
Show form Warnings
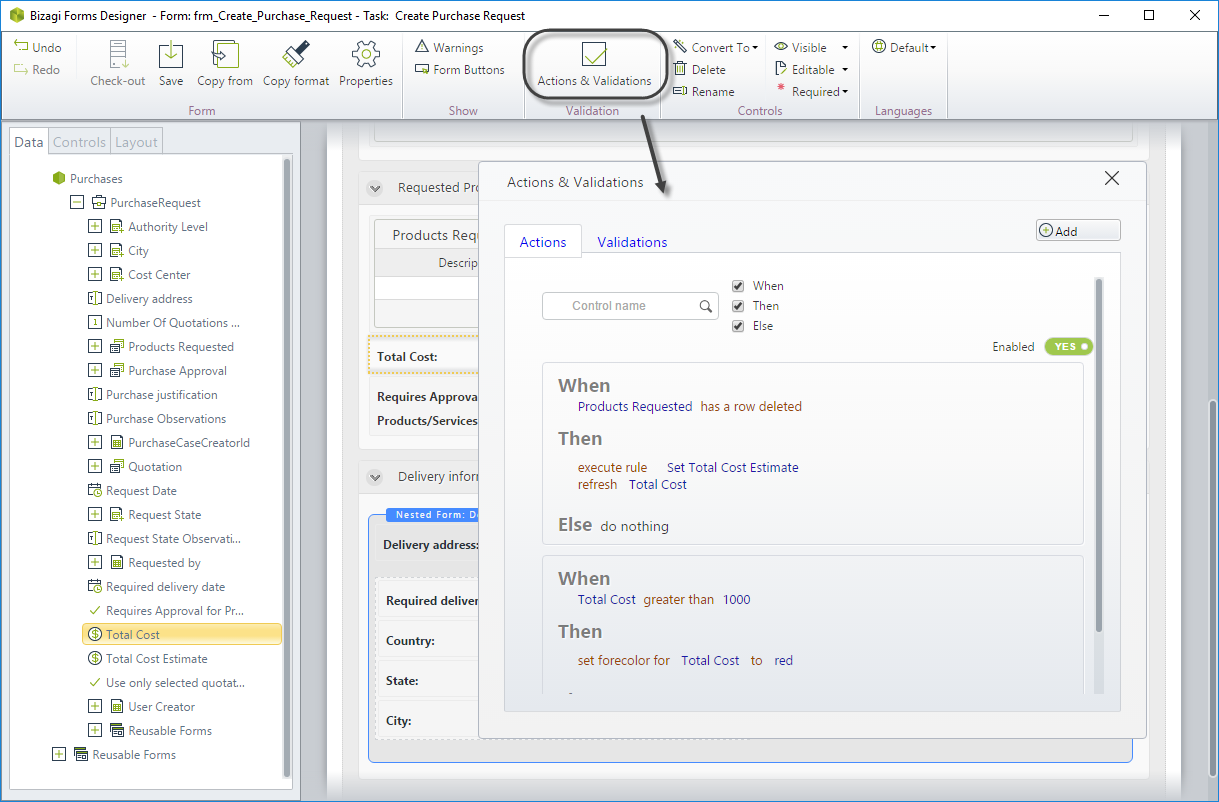point(449,48)
